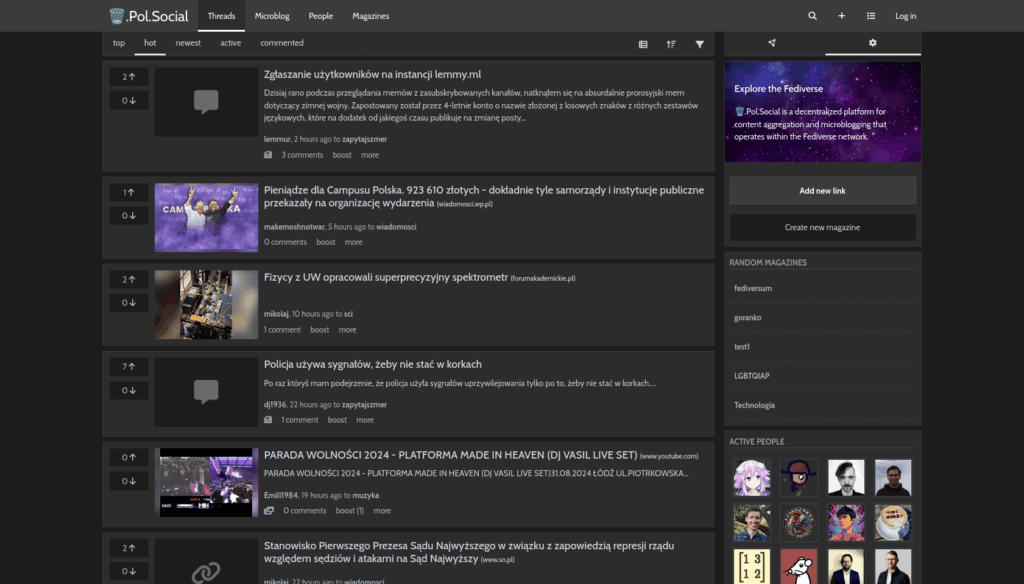Open 3 comments on lemmy.ml thread
Viewport: 1024px width, 584px height.
click(302, 155)
